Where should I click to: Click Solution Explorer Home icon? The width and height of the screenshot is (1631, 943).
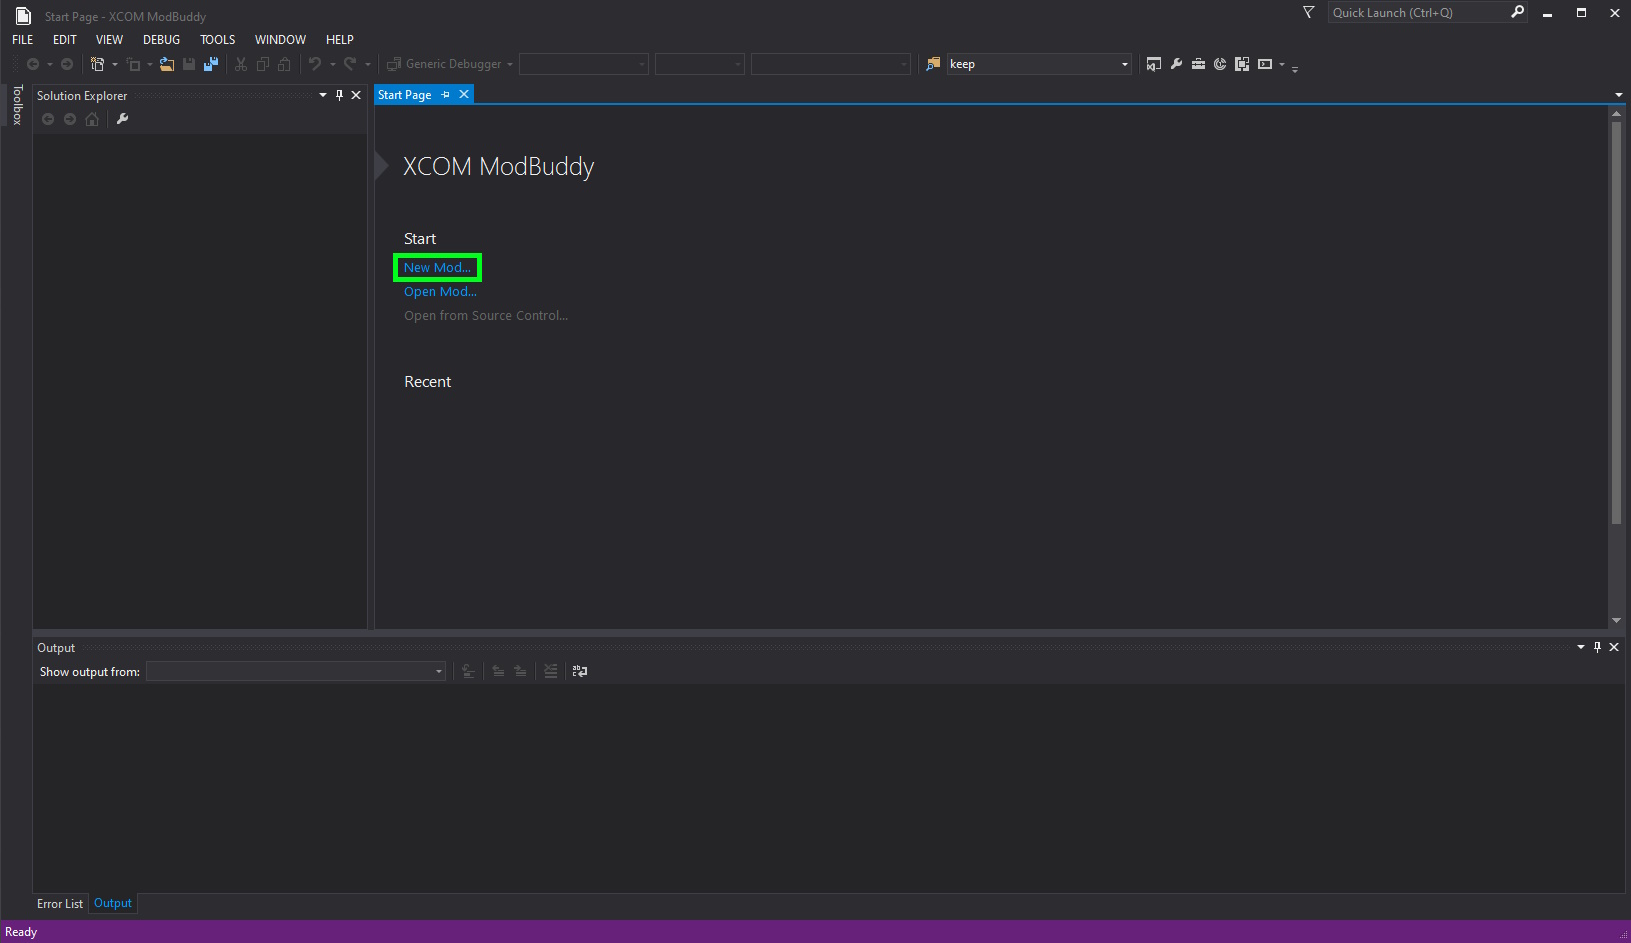(x=92, y=119)
